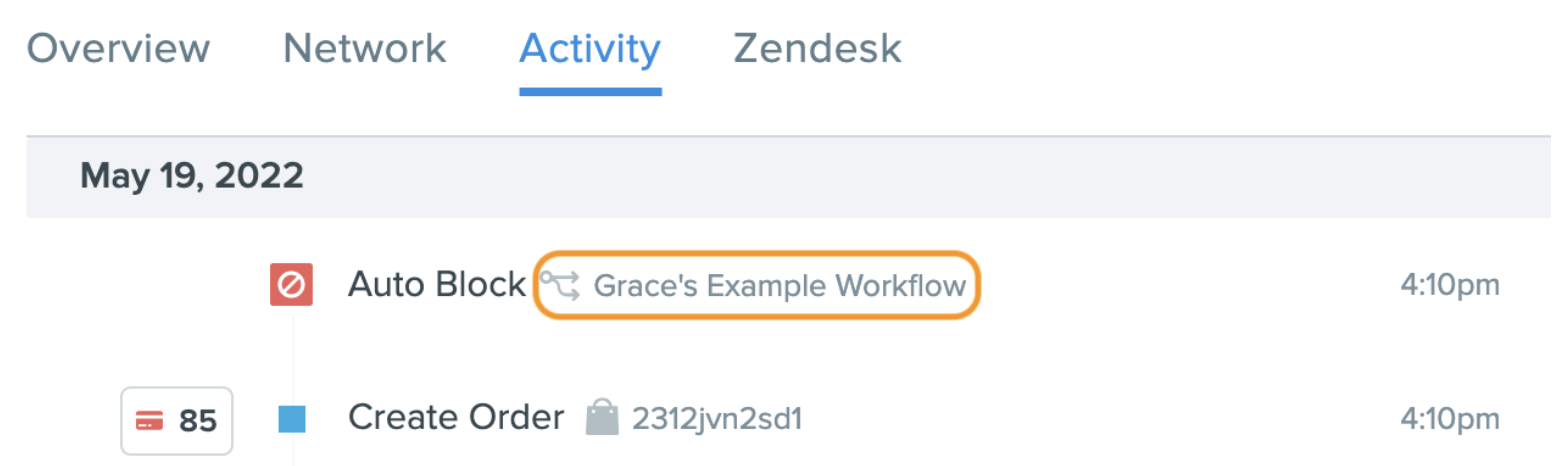1568x466 pixels.
Task: Click the blue underline beneath Activity
Action: point(590,92)
